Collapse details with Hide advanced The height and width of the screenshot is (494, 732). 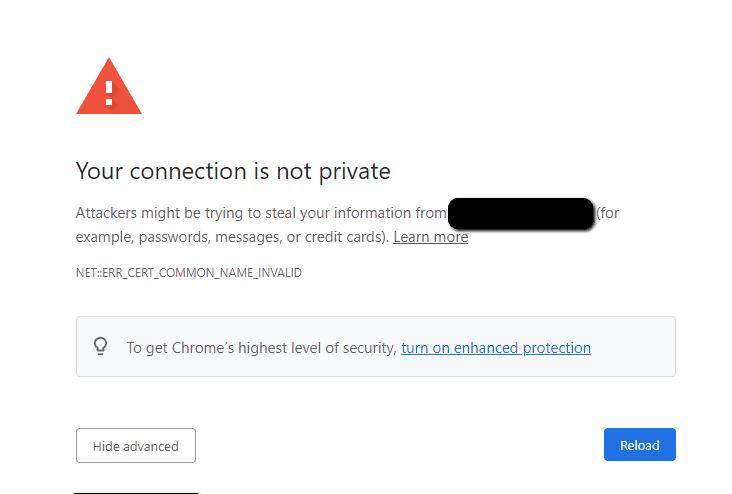pyautogui.click(x=135, y=446)
